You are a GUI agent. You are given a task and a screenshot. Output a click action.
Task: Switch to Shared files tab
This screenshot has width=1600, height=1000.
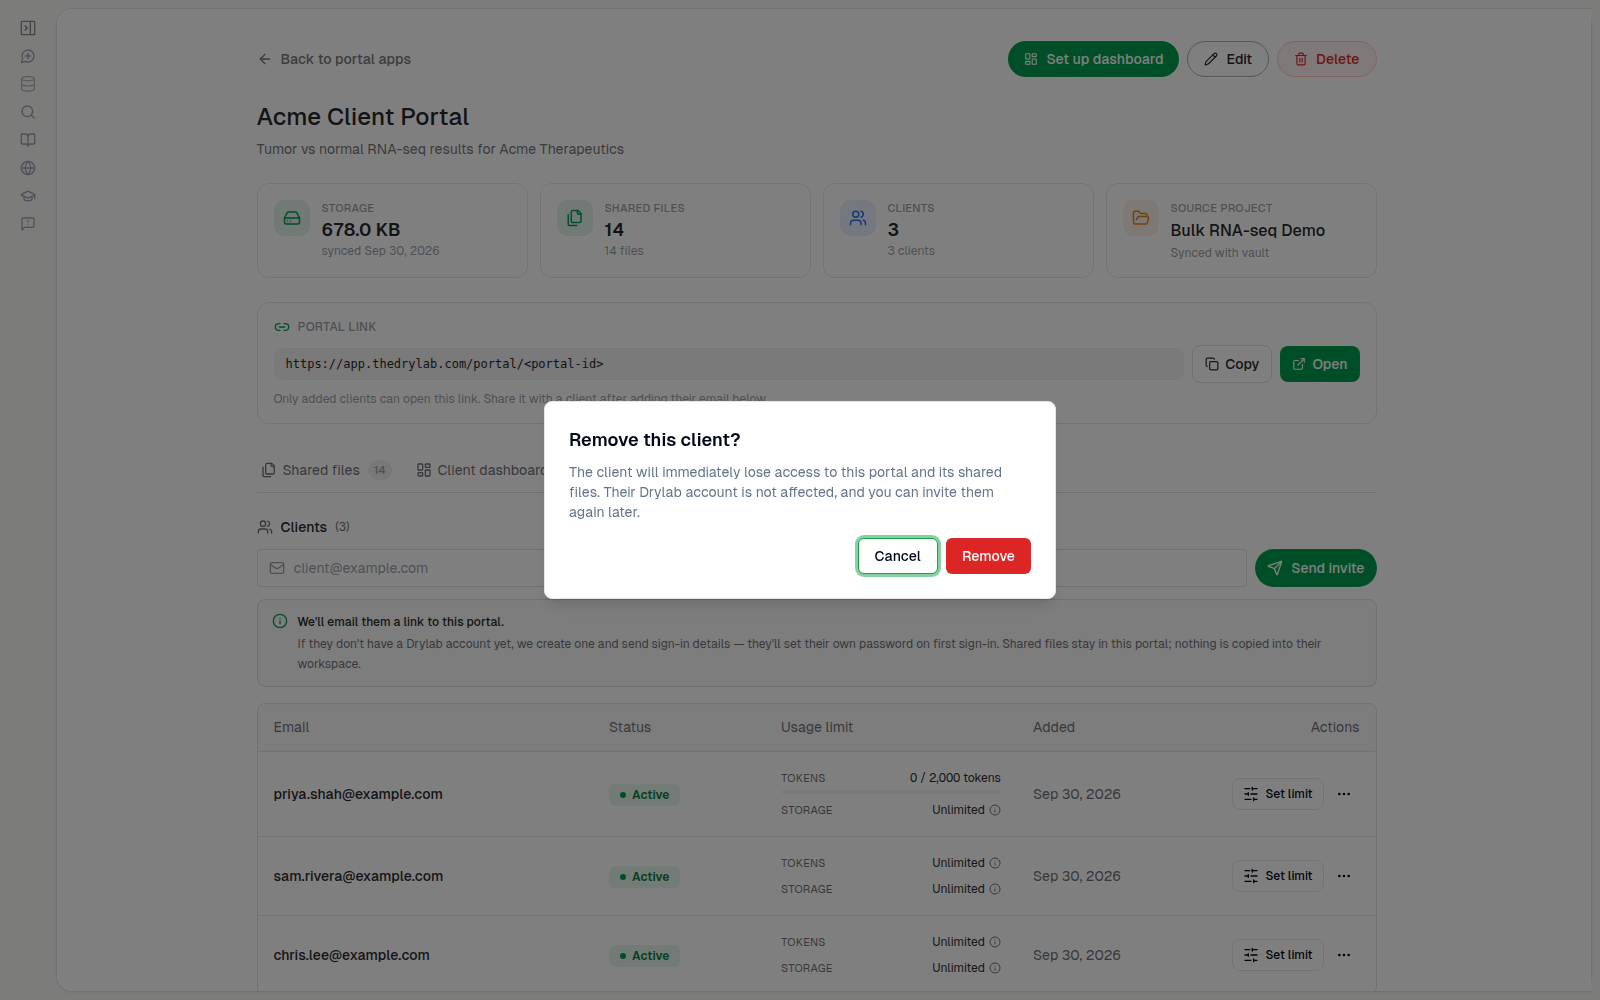(325, 470)
